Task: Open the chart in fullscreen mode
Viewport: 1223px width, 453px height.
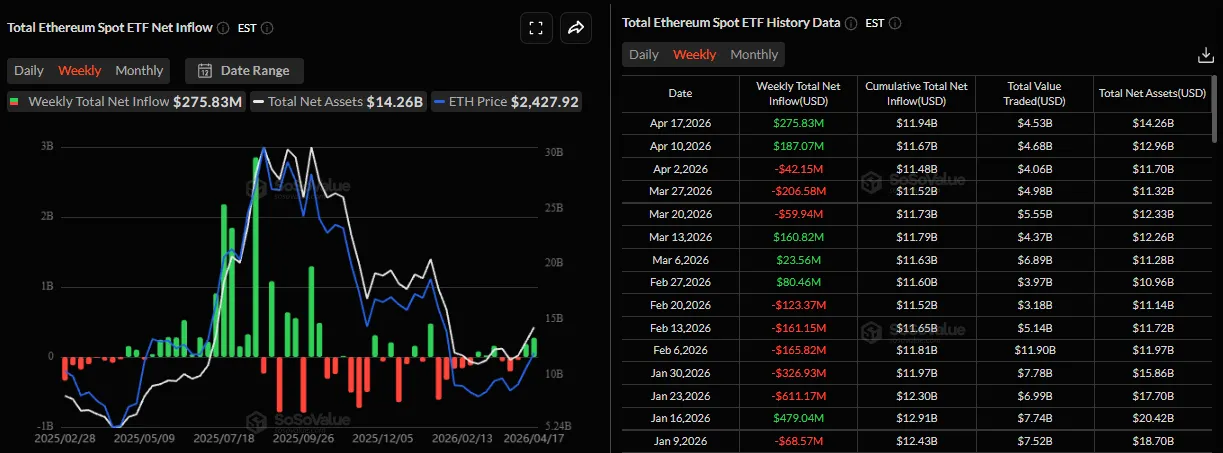Action: [536, 28]
